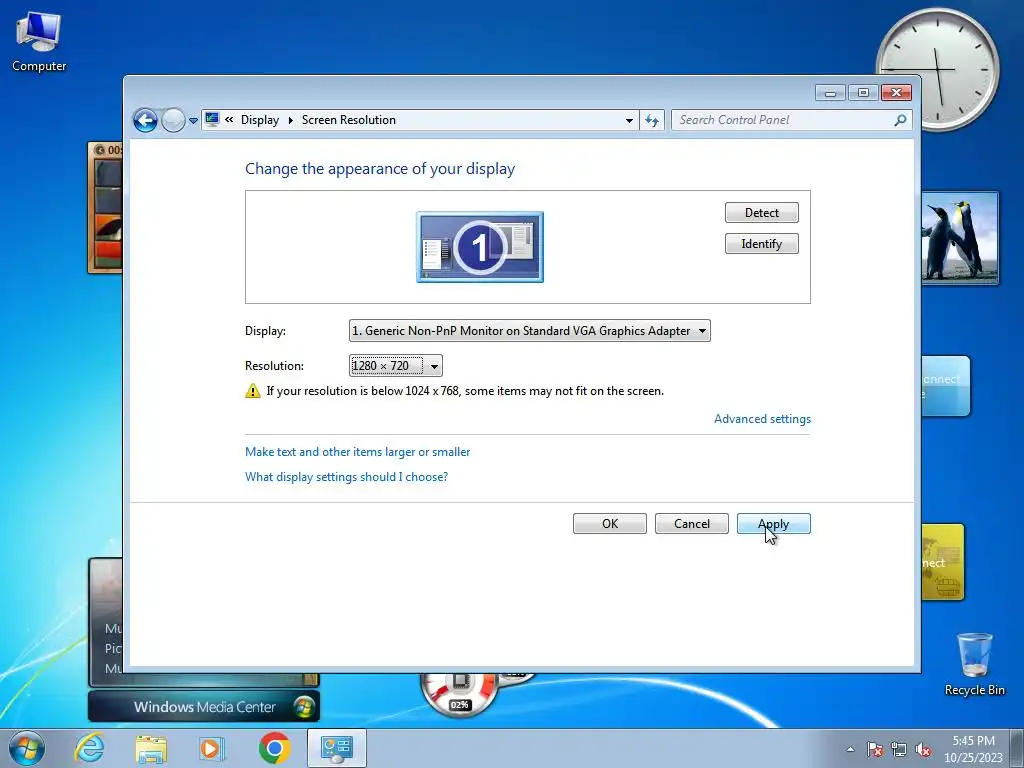Open the address bar history dropdown
This screenshot has width=1024, height=768.
coord(629,120)
